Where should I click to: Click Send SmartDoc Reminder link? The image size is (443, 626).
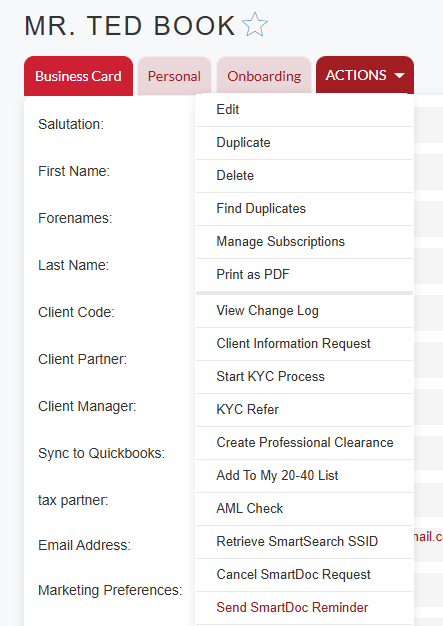coord(292,608)
